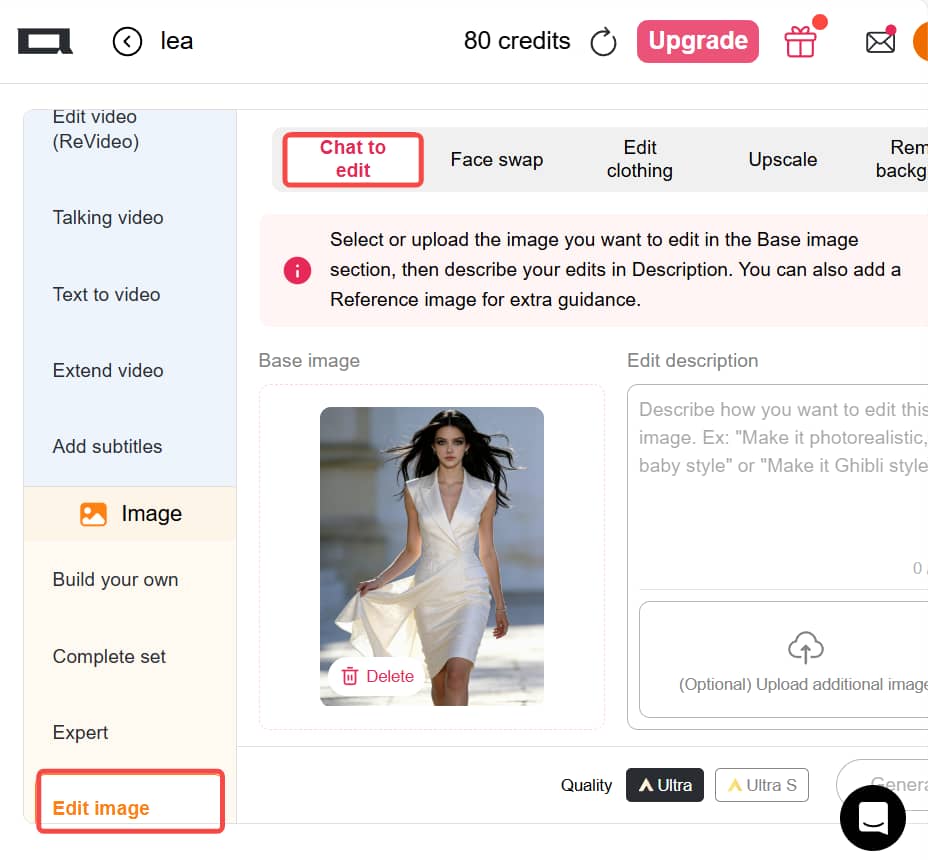Viewport: 928px width, 860px height.
Task: Click the Upgrade button
Action: [x=697, y=41]
